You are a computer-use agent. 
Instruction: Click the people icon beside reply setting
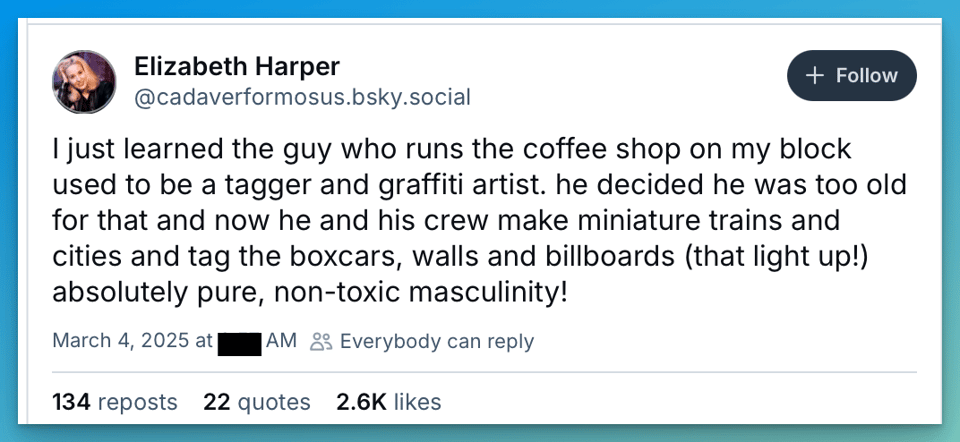[x=320, y=341]
